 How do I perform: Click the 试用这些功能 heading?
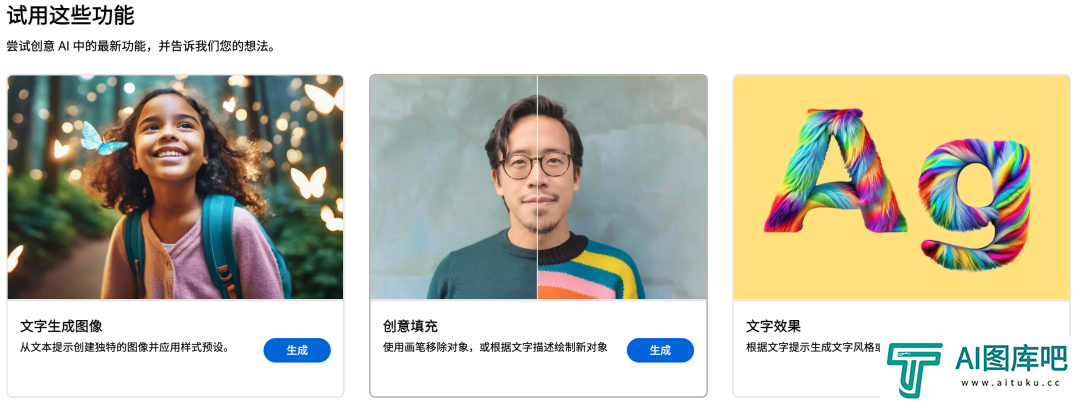click(x=70, y=14)
